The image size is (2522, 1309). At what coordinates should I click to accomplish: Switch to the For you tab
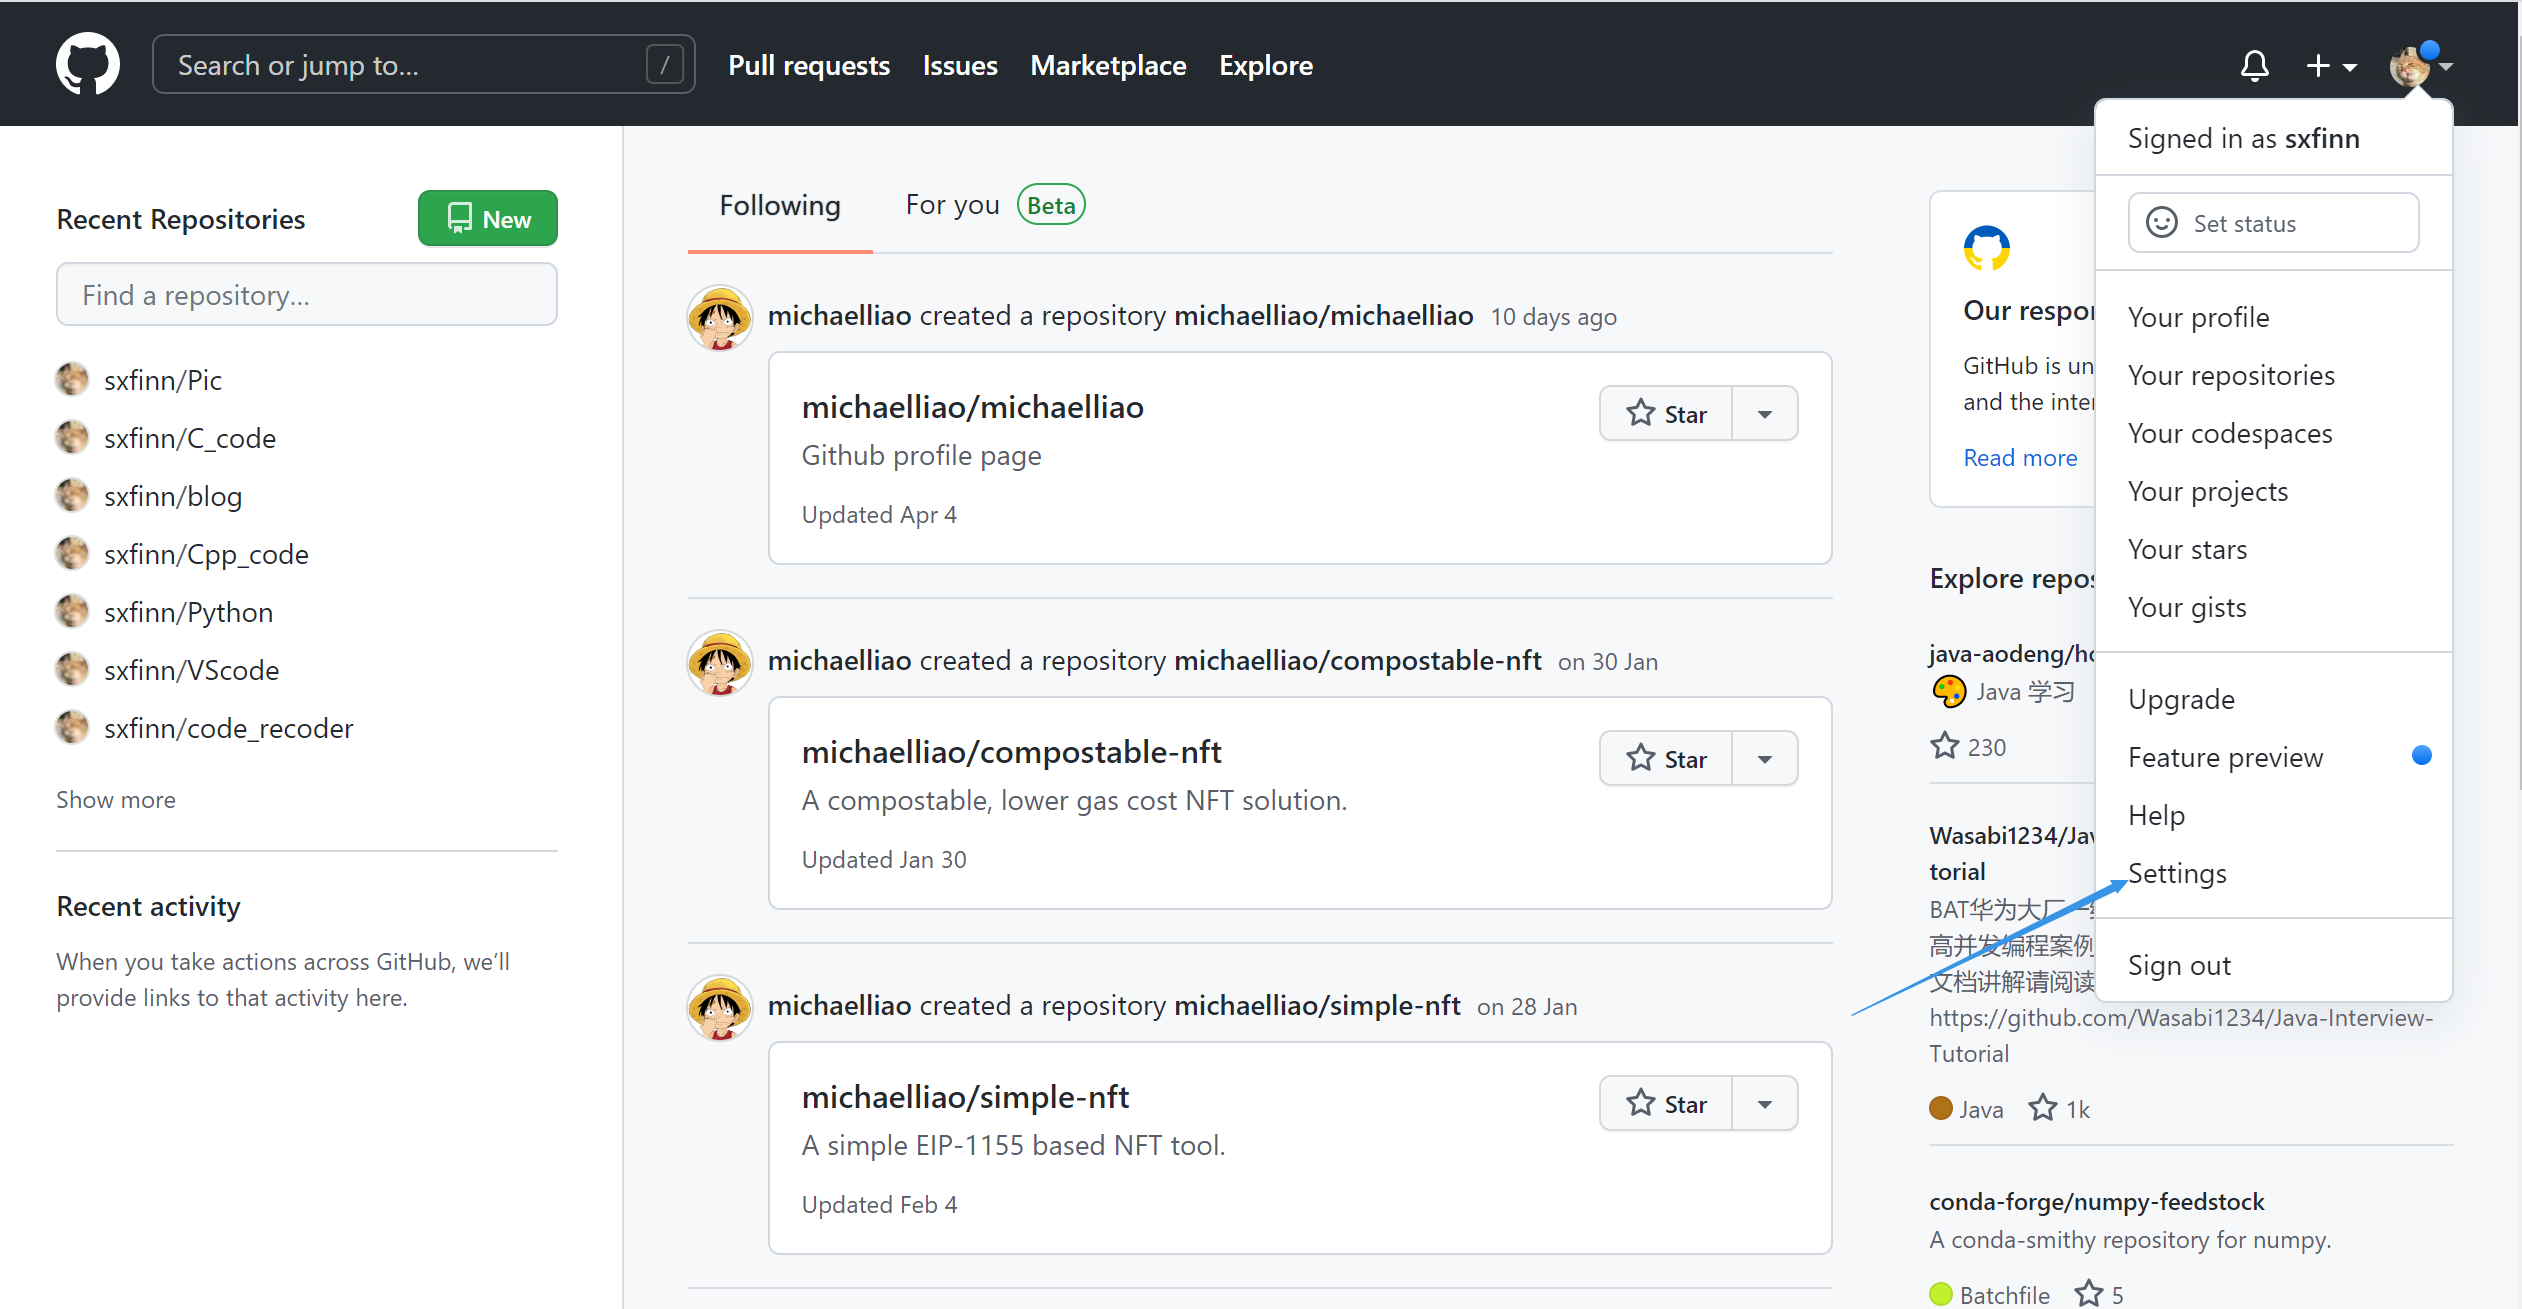click(x=953, y=205)
